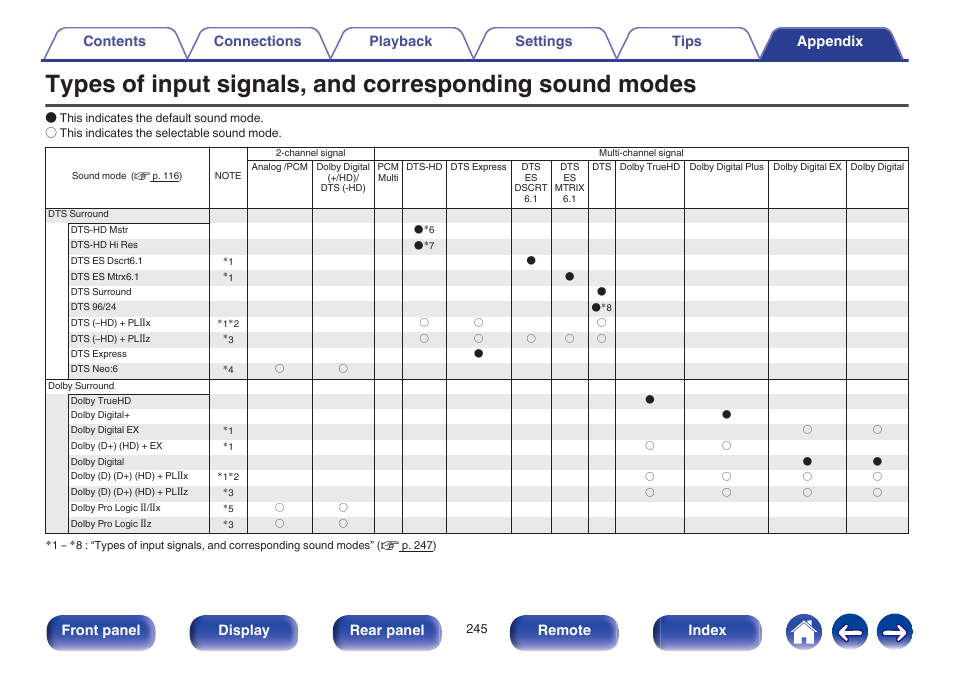Click the page title heading text

tap(371, 84)
